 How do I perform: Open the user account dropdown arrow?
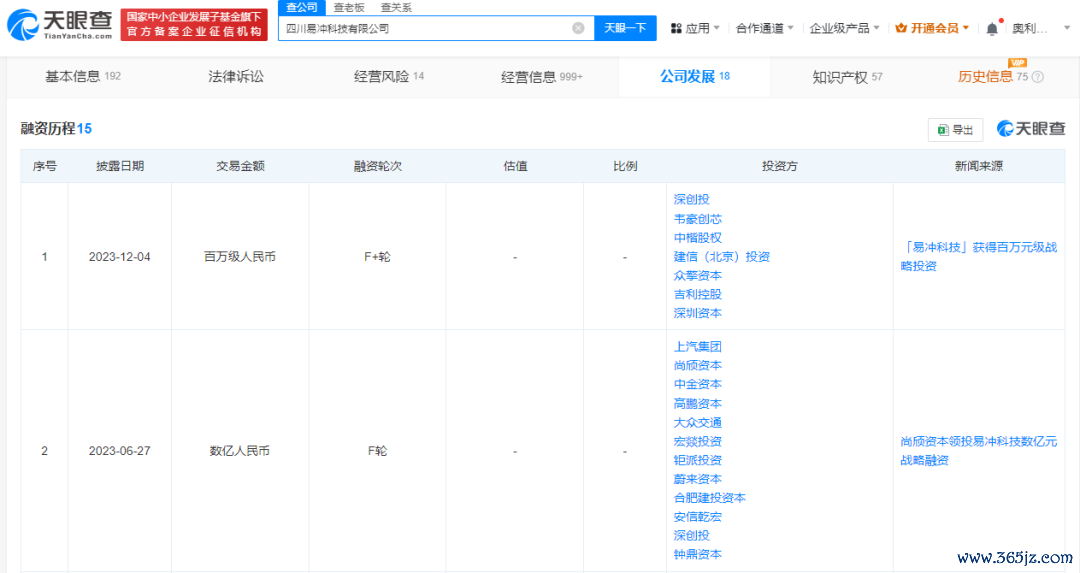[x=1067, y=28]
